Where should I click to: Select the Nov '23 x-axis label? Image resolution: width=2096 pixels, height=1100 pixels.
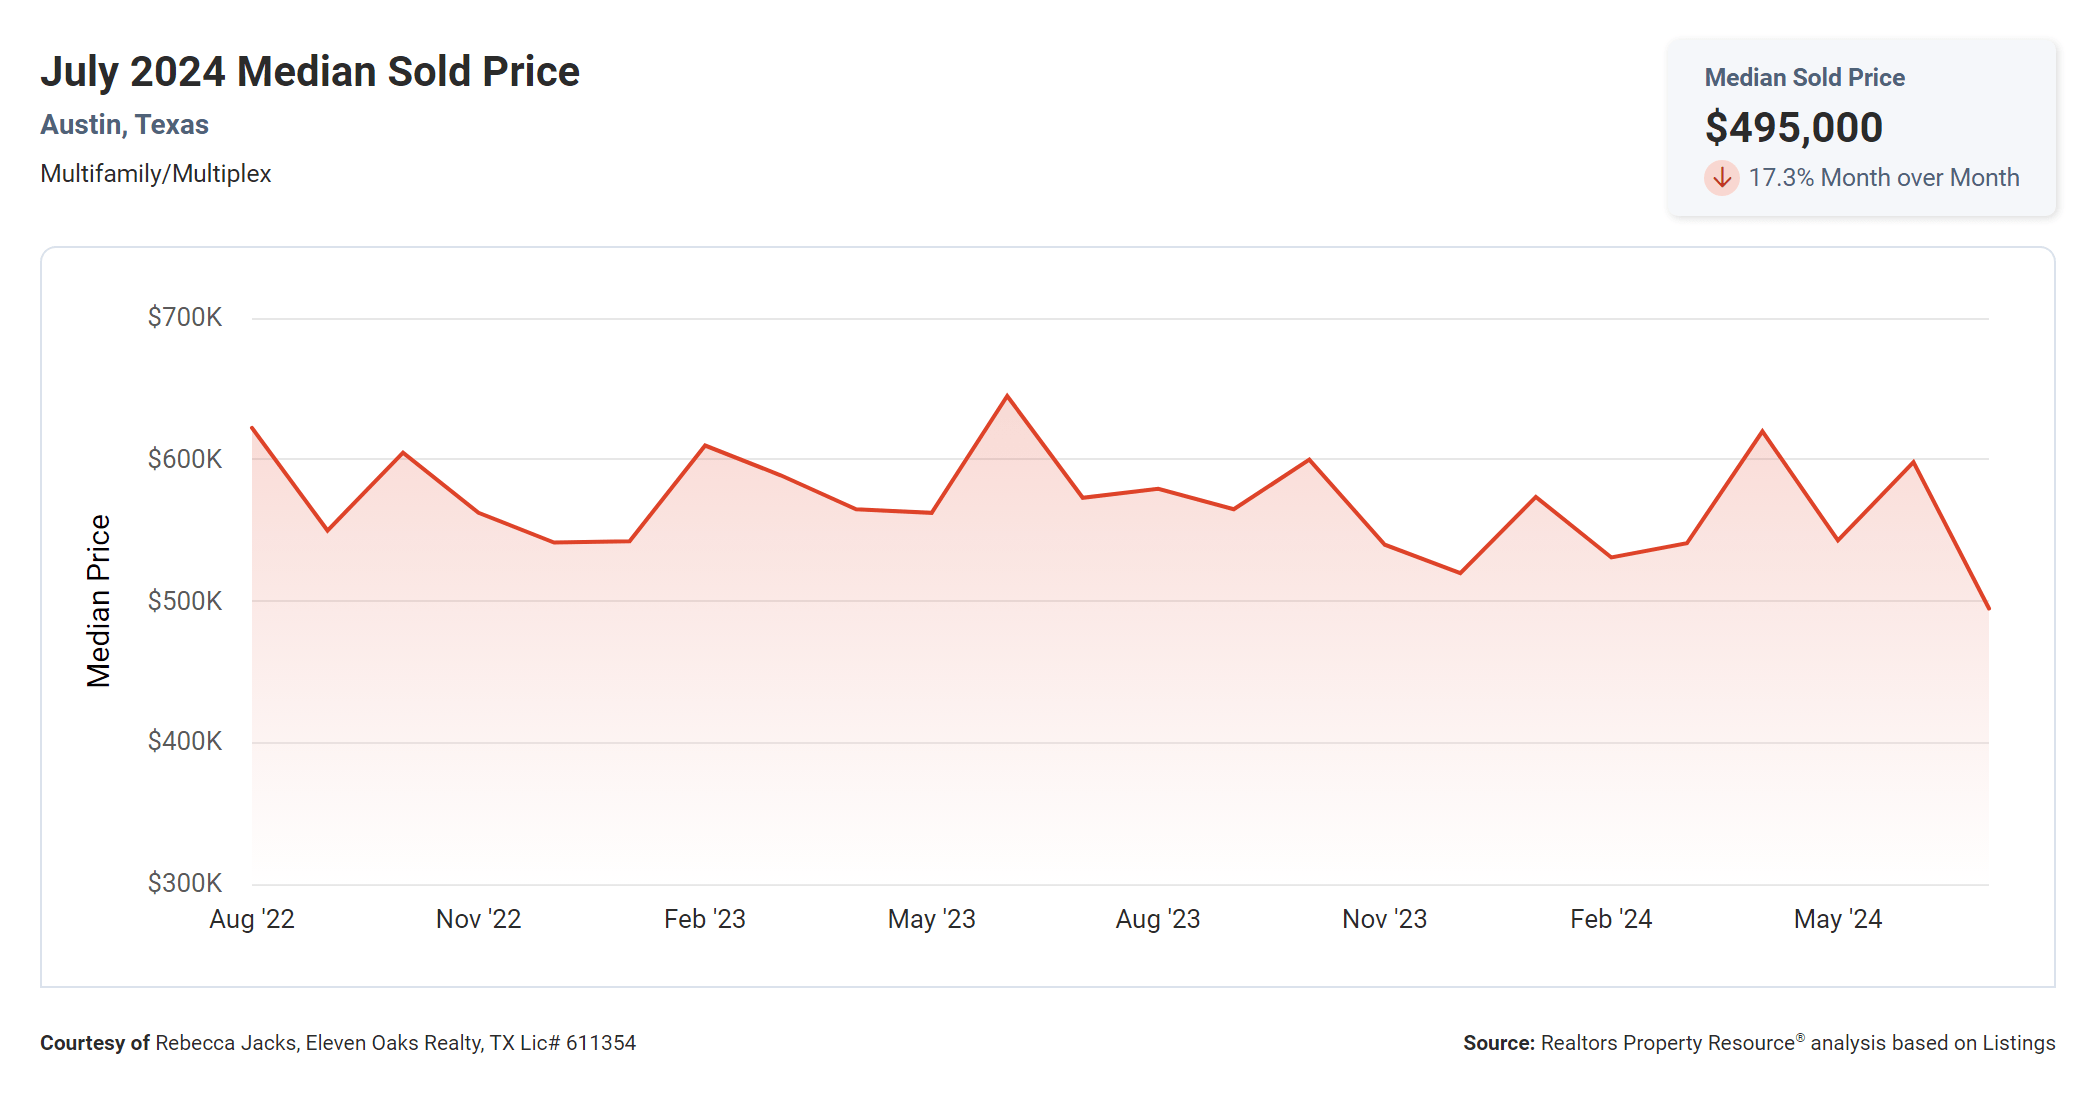pos(1384,919)
